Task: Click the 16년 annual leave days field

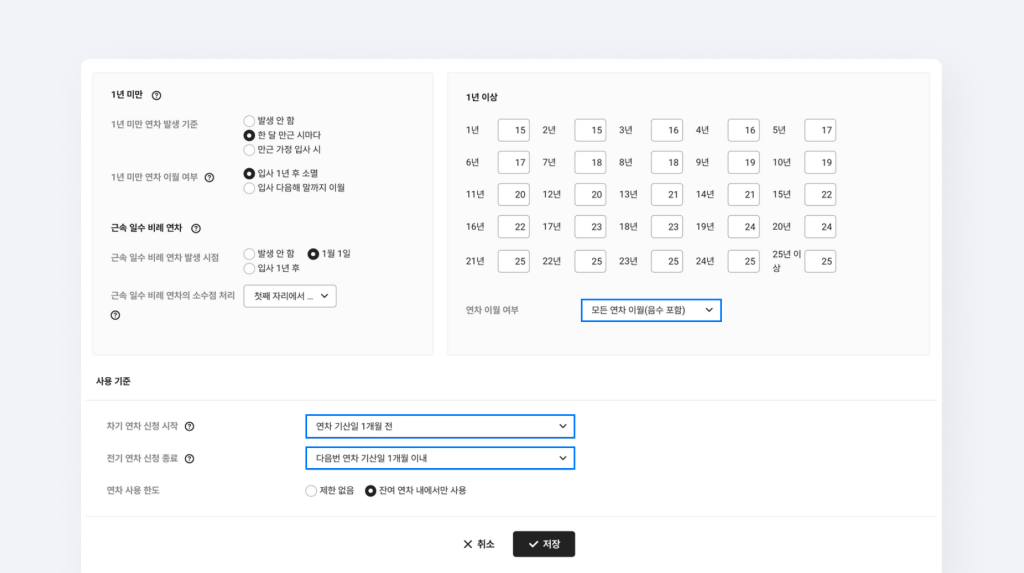Action: (x=513, y=227)
